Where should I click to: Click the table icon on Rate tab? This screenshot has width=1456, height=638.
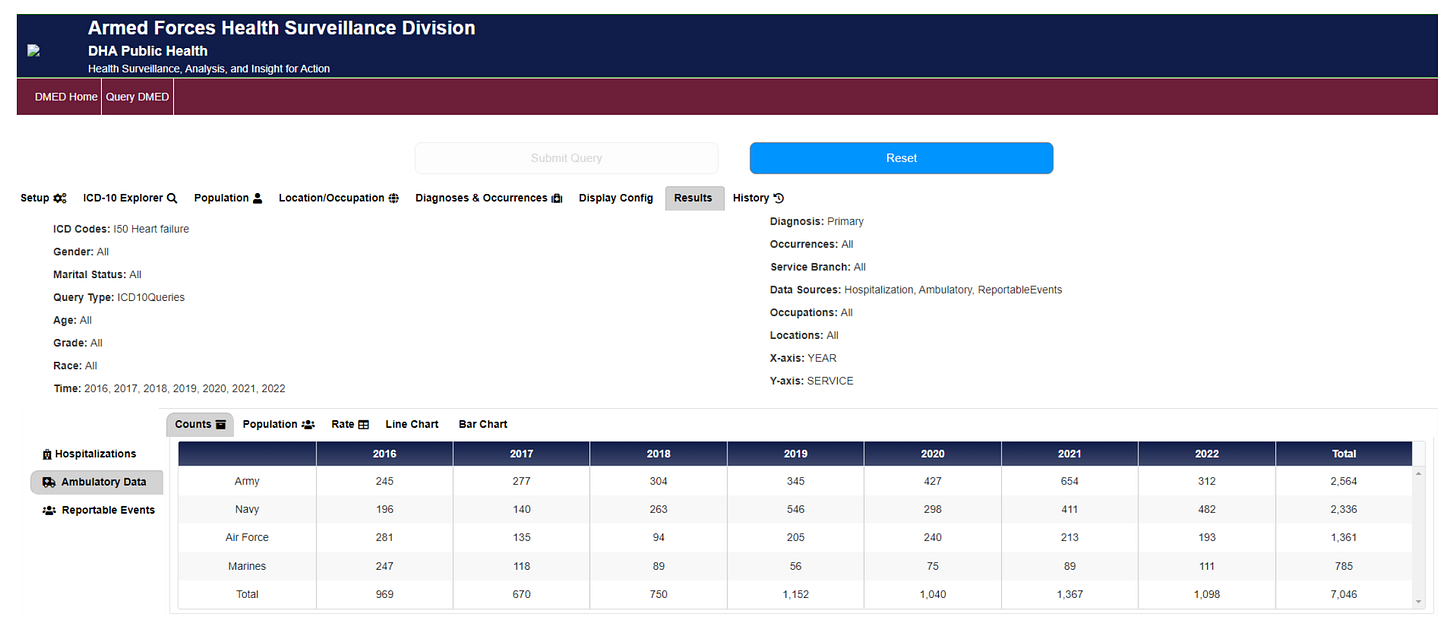coord(364,424)
